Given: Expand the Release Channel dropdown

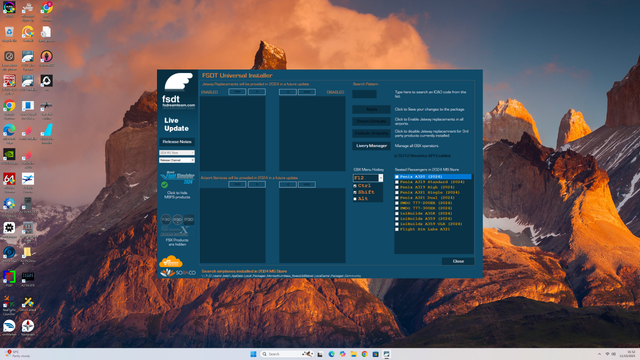Looking at the screenshot, I should tap(177, 160).
